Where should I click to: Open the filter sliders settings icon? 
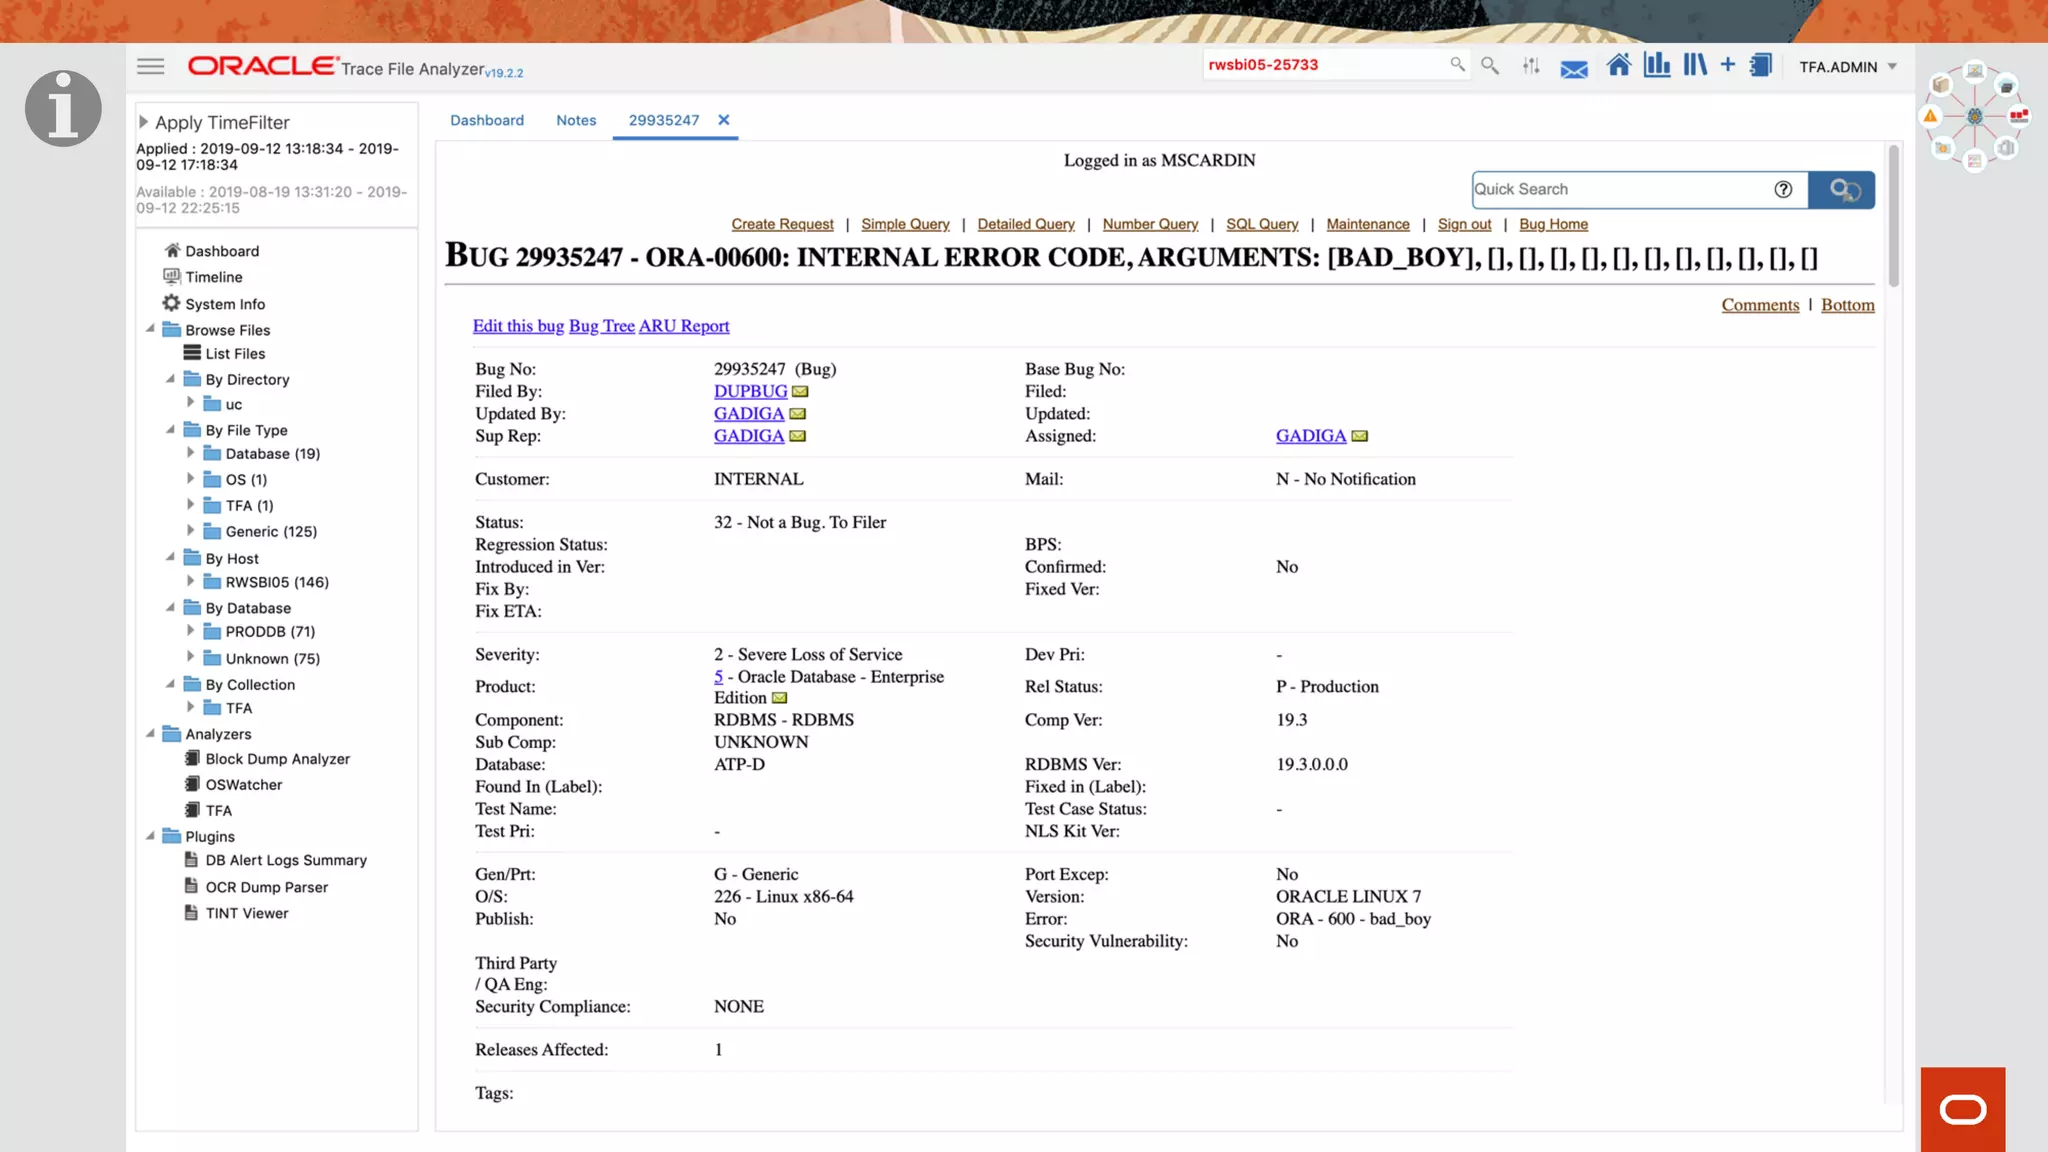pyautogui.click(x=1531, y=66)
